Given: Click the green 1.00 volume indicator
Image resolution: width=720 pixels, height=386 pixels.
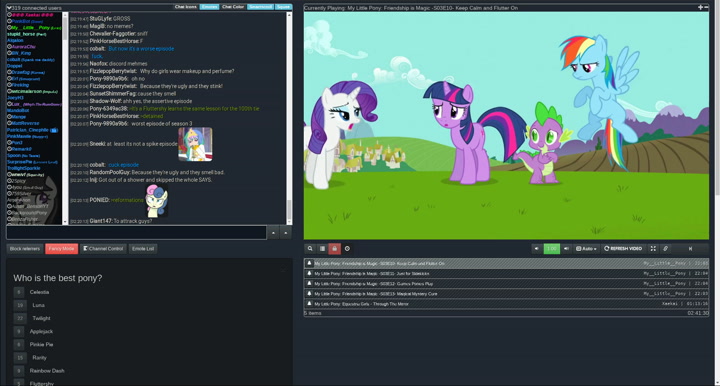Looking at the screenshot, I should (551, 249).
